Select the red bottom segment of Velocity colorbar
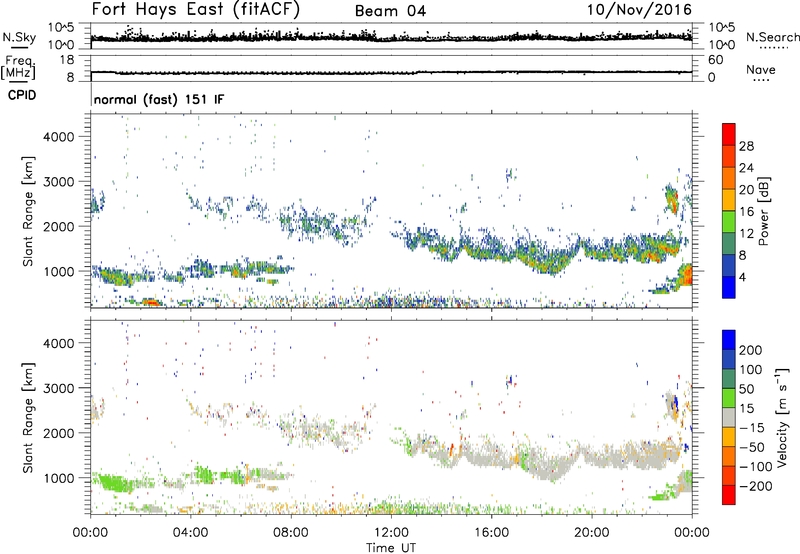Viewport: 800px width, 554px height. [729, 495]
